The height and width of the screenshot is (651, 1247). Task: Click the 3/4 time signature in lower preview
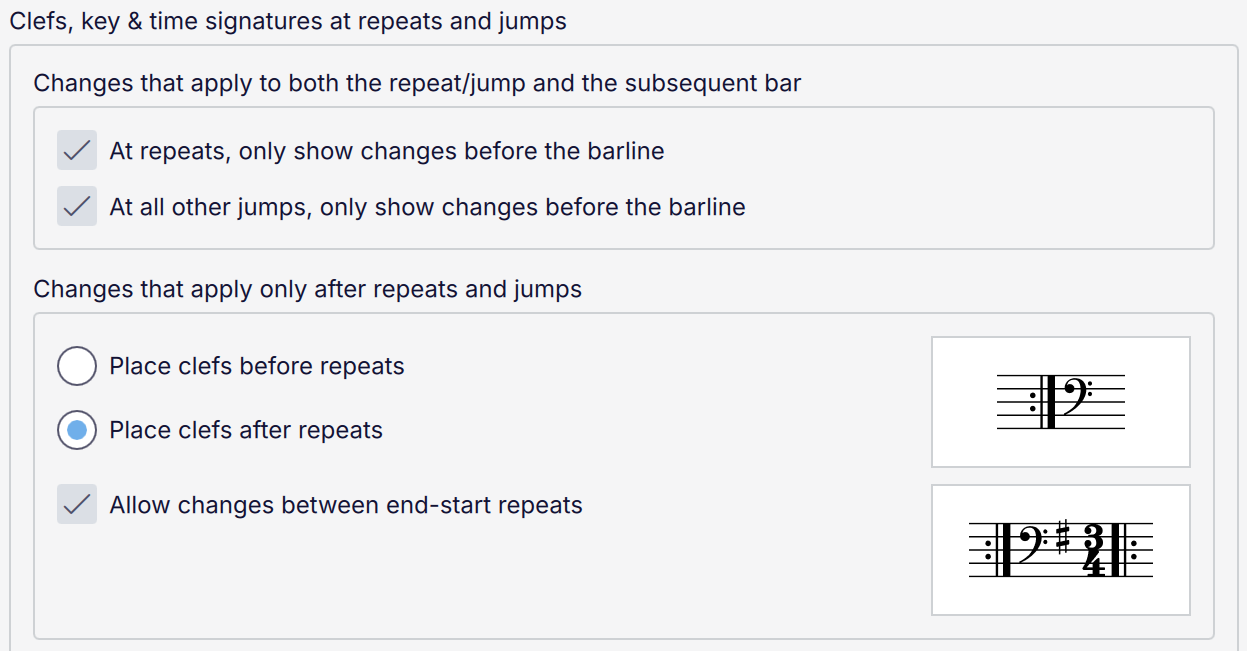click(x=1094, y=549)
